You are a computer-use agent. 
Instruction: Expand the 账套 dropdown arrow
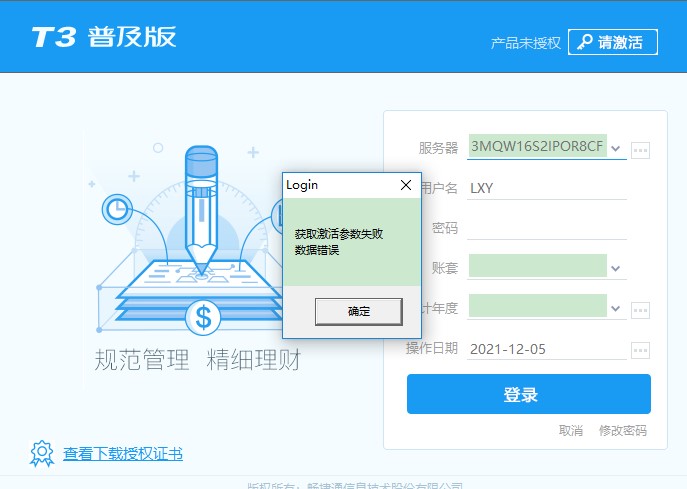616,268
